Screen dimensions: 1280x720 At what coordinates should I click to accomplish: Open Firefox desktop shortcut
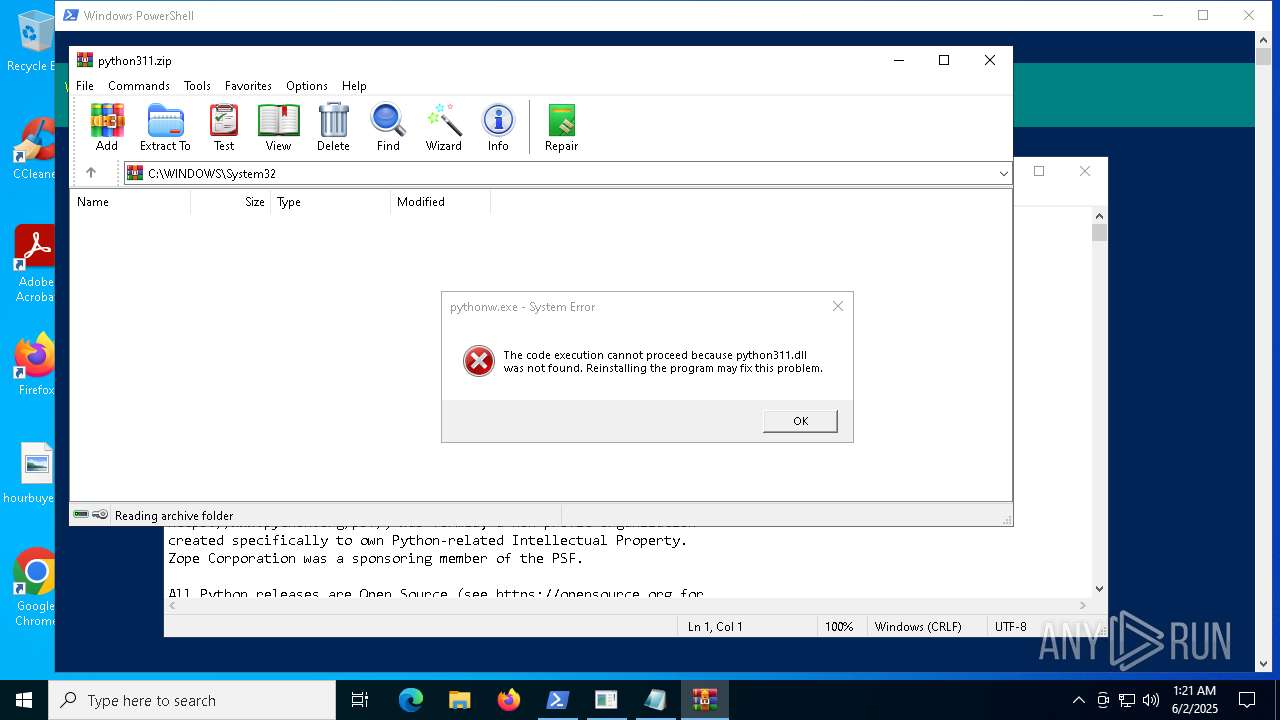[35, 365]
